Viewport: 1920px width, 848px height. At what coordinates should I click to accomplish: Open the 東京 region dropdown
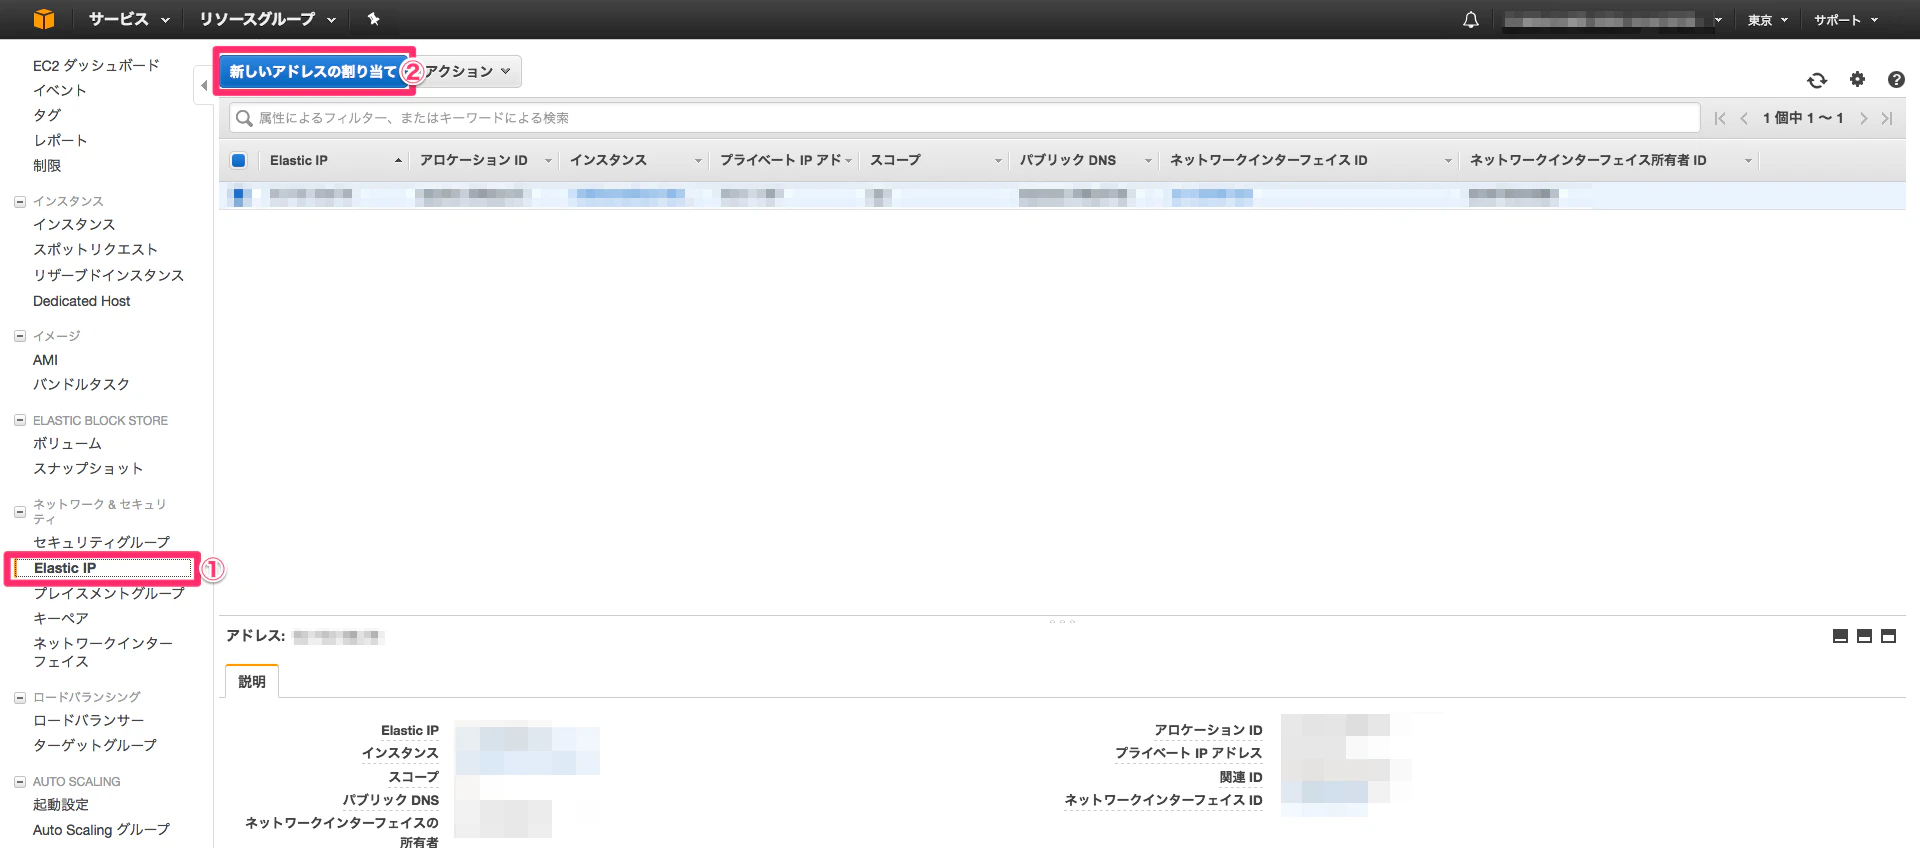click(x=1767, y=20)
